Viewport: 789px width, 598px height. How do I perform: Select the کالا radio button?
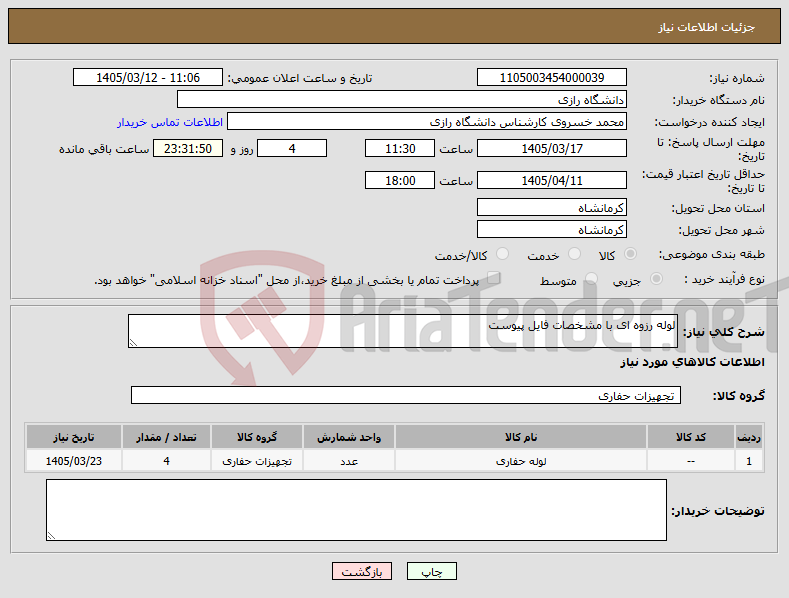[x=630, y=254]
